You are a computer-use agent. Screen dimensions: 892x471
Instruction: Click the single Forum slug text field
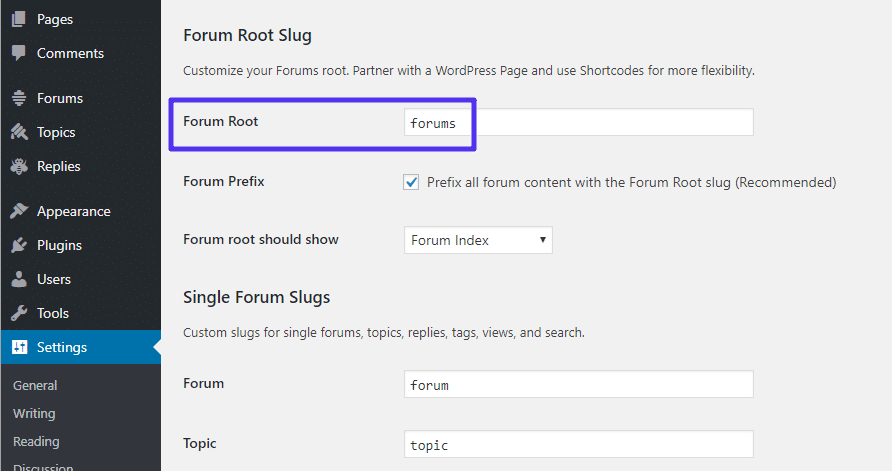pyautogui.click(x=578, y=384)
